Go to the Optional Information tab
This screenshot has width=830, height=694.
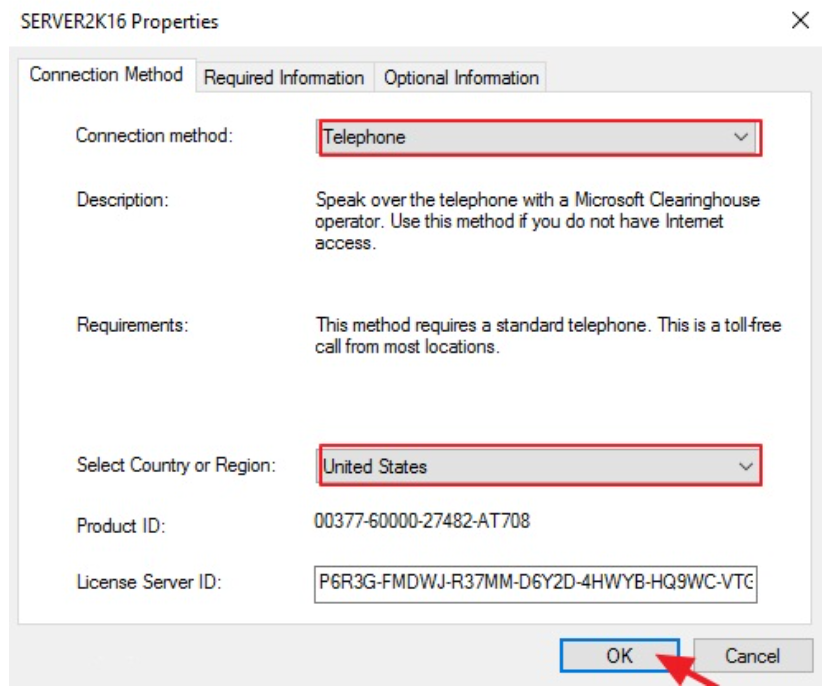[461, 77]
